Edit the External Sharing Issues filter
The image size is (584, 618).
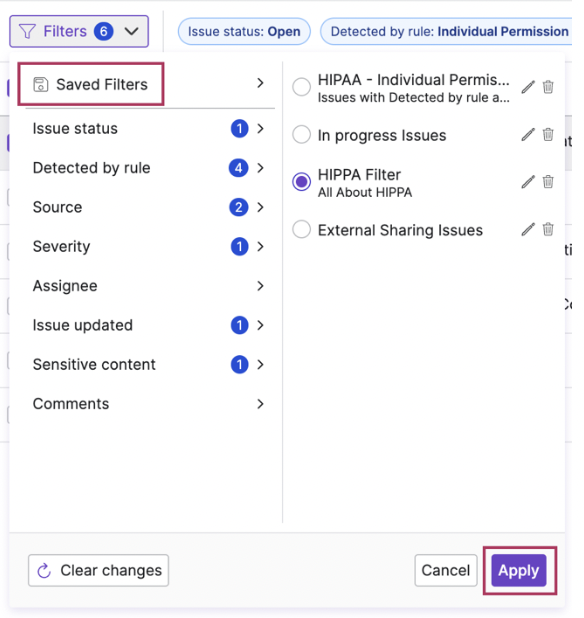(528, 229)
